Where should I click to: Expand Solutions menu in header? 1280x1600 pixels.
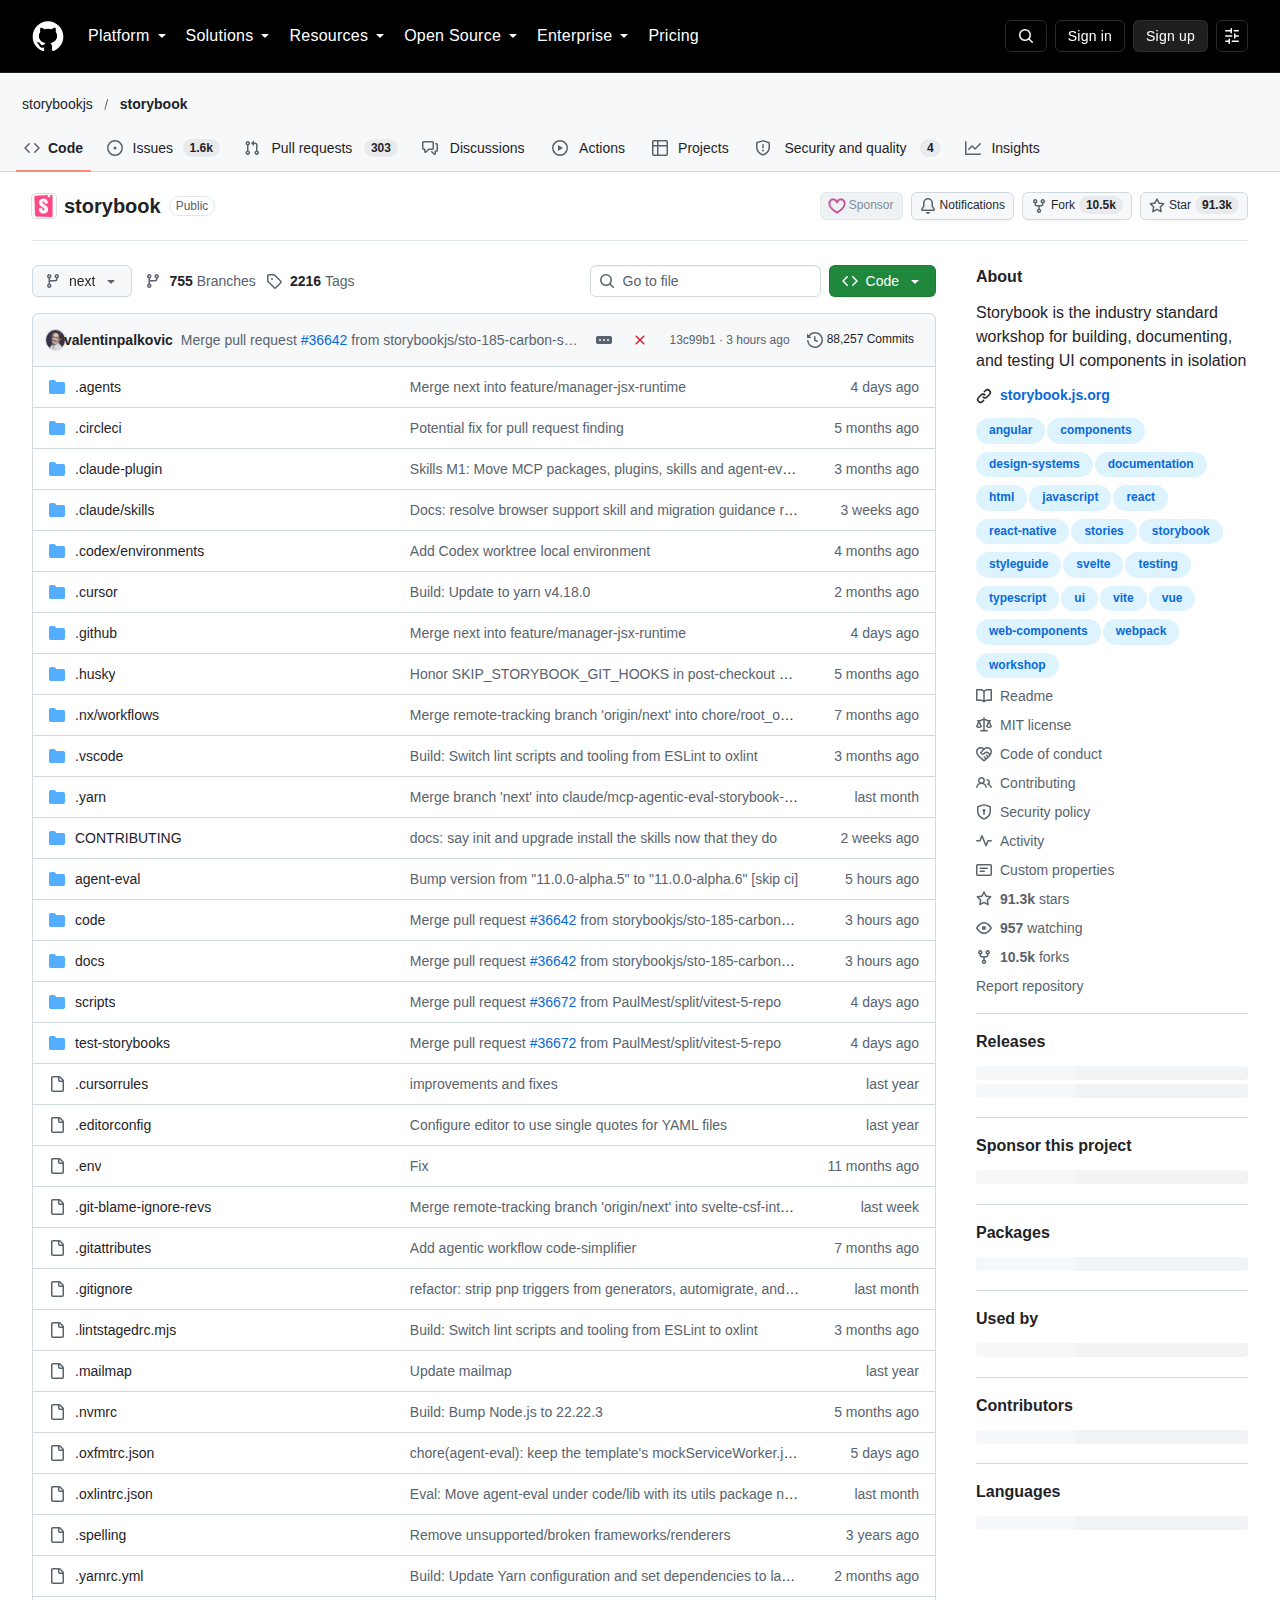click(227, 36)
